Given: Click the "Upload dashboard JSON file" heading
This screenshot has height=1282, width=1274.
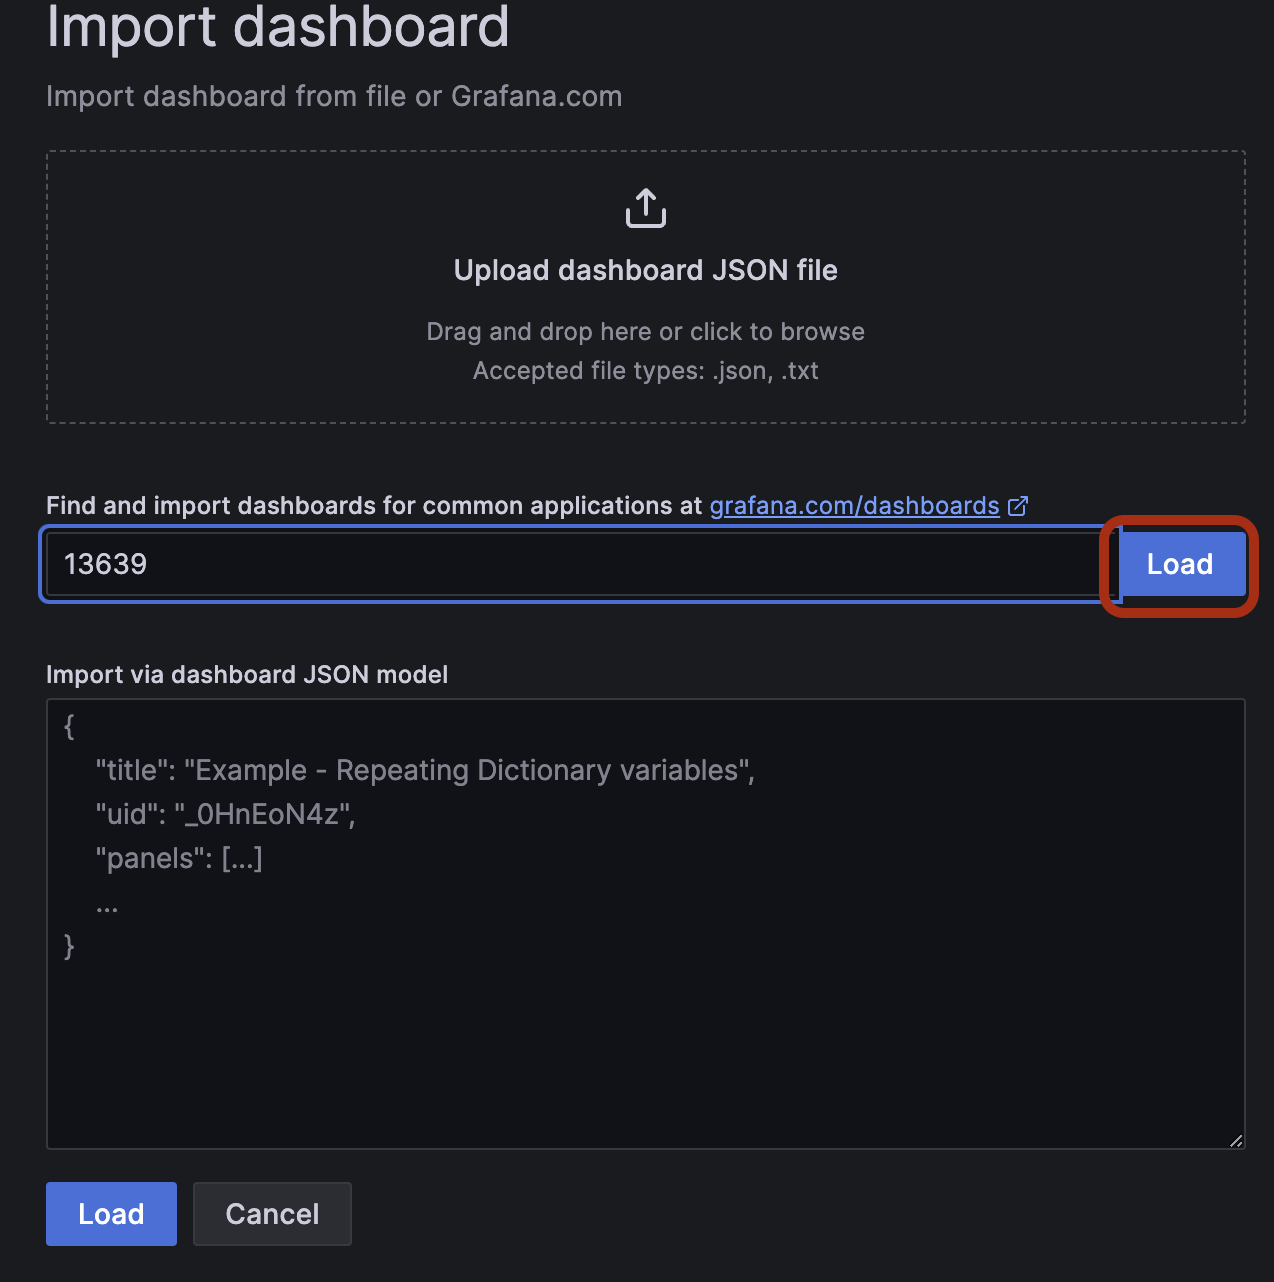Looking at the screenshot, I should (646, 270).
